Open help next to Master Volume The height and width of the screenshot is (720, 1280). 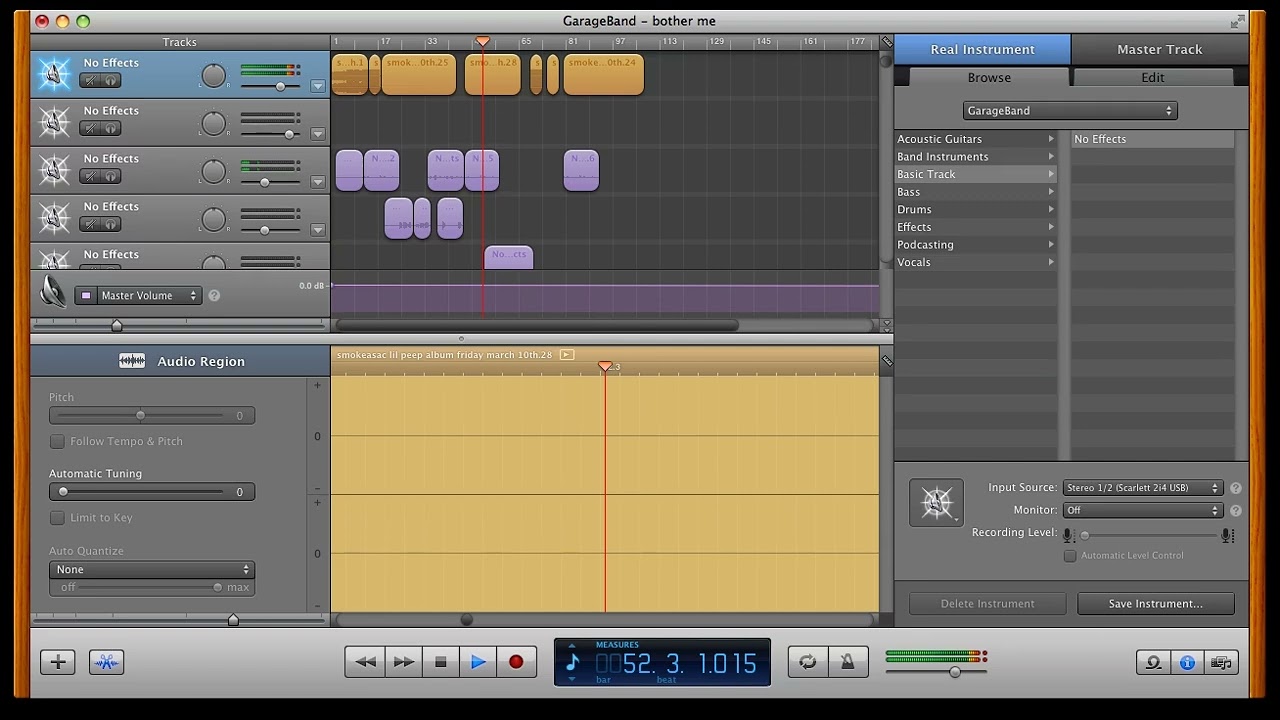pos(214,296)
